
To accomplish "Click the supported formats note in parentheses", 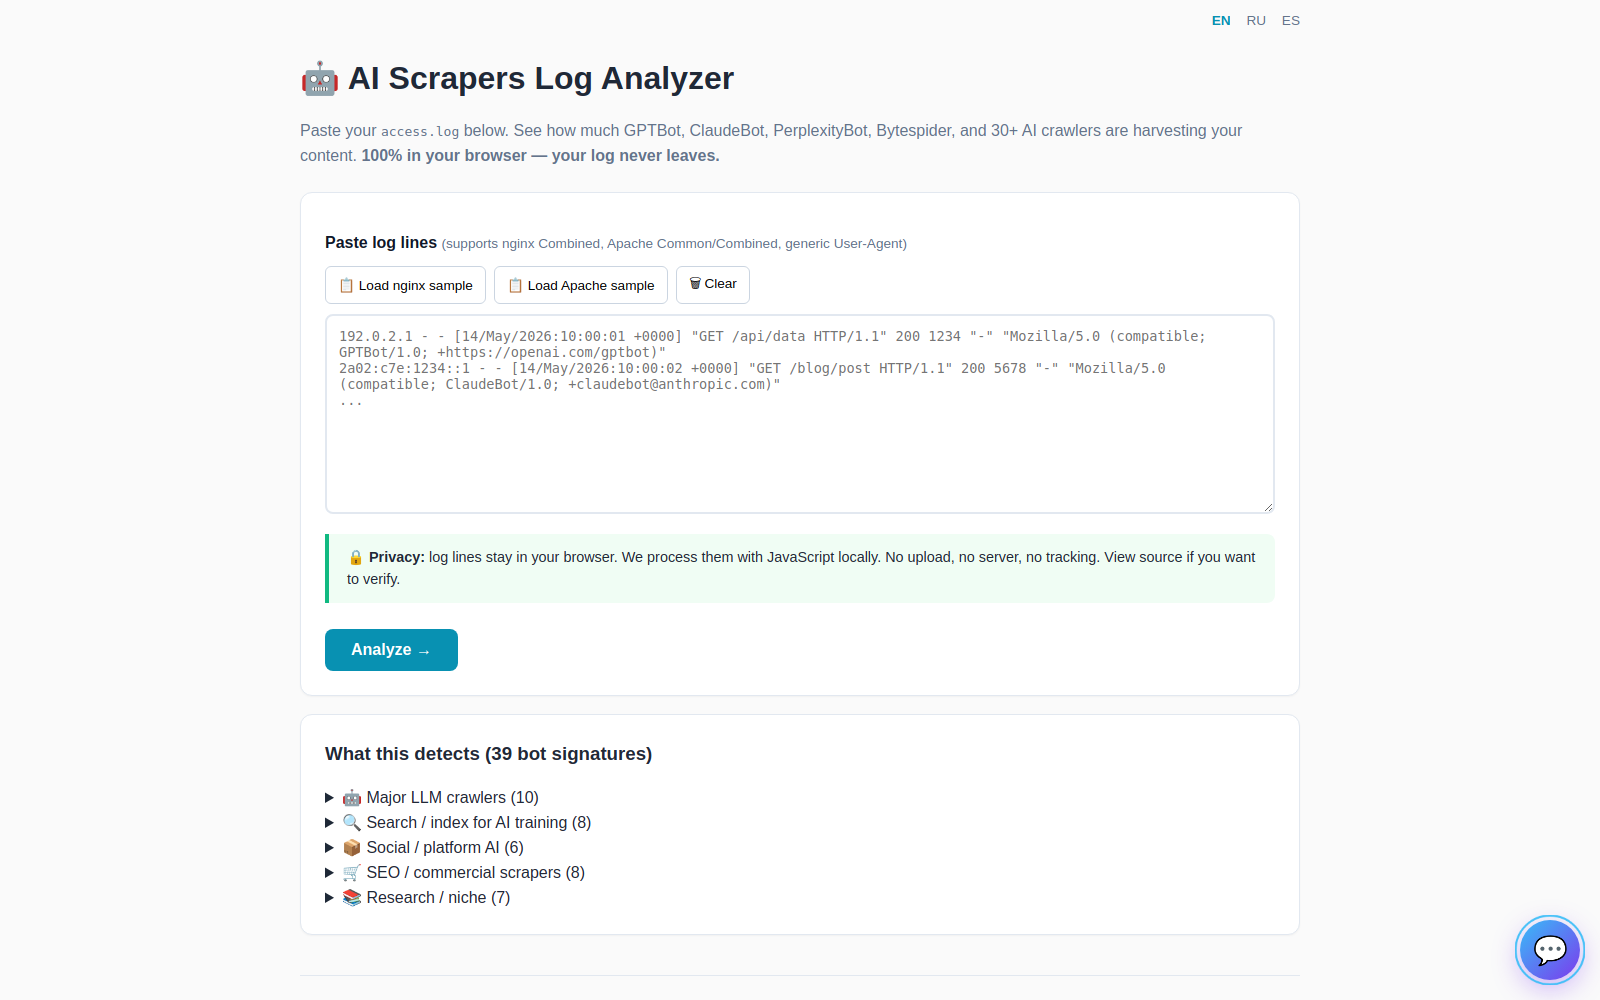I will tap(674, 243).
